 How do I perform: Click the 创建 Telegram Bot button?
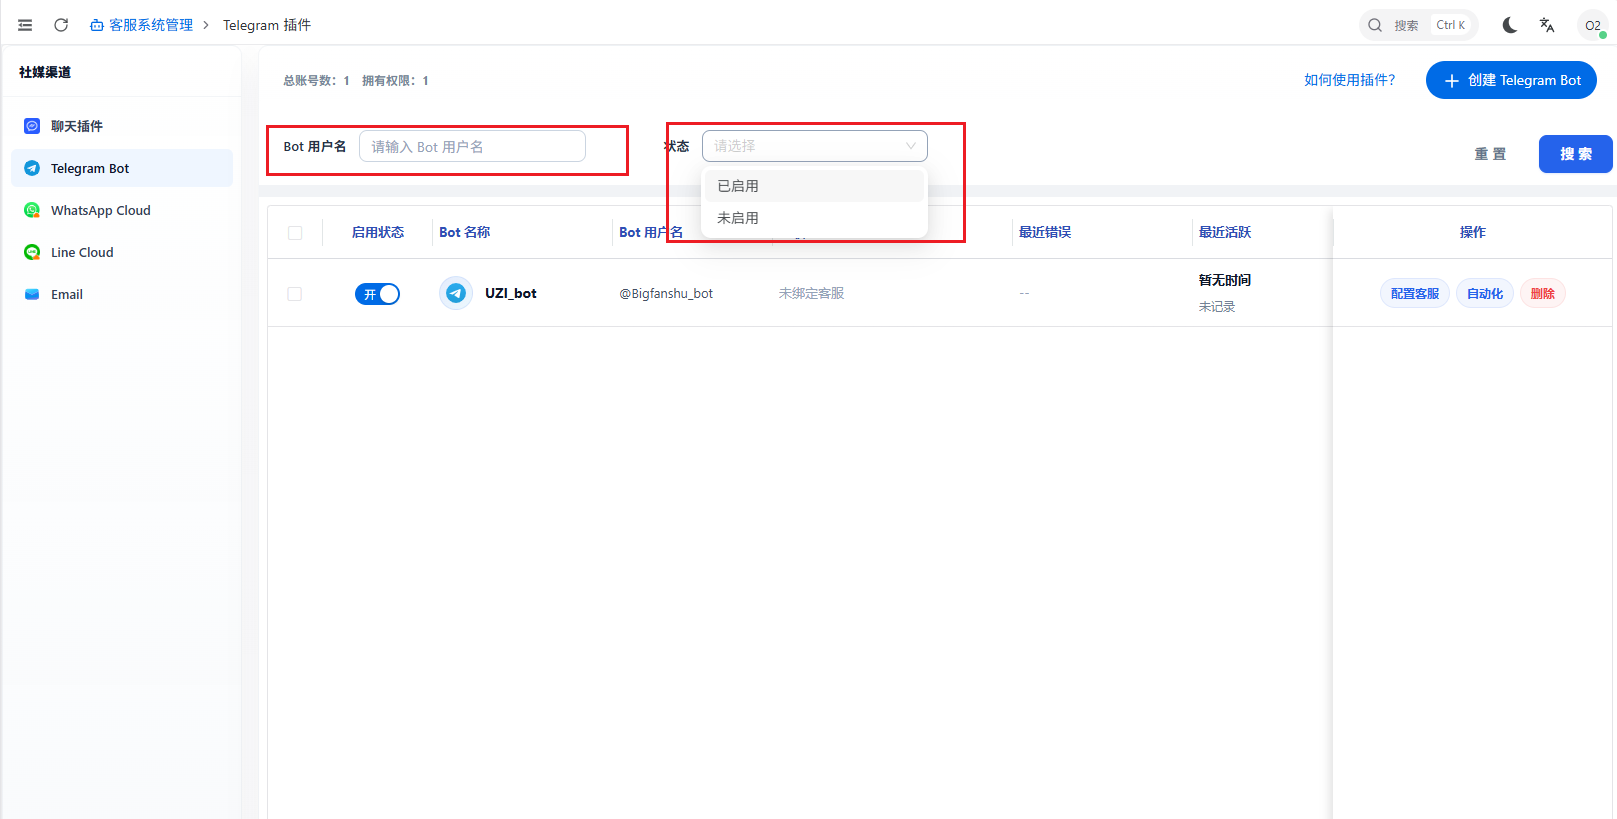click(x=1511, y=80)
